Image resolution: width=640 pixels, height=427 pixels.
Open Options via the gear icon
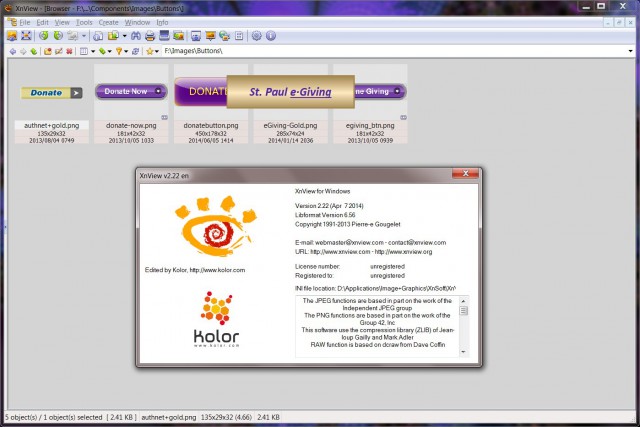(256, 36)
